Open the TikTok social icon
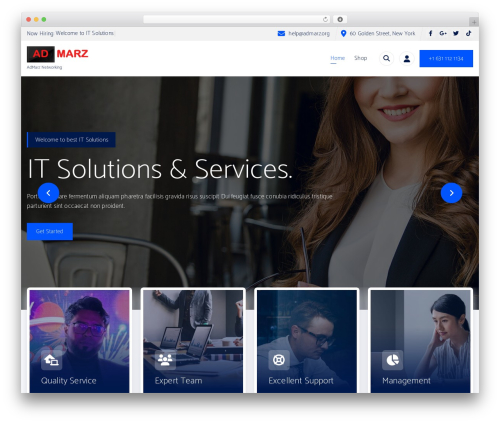Viewport: 500px width, 423px height. (468, 33)
